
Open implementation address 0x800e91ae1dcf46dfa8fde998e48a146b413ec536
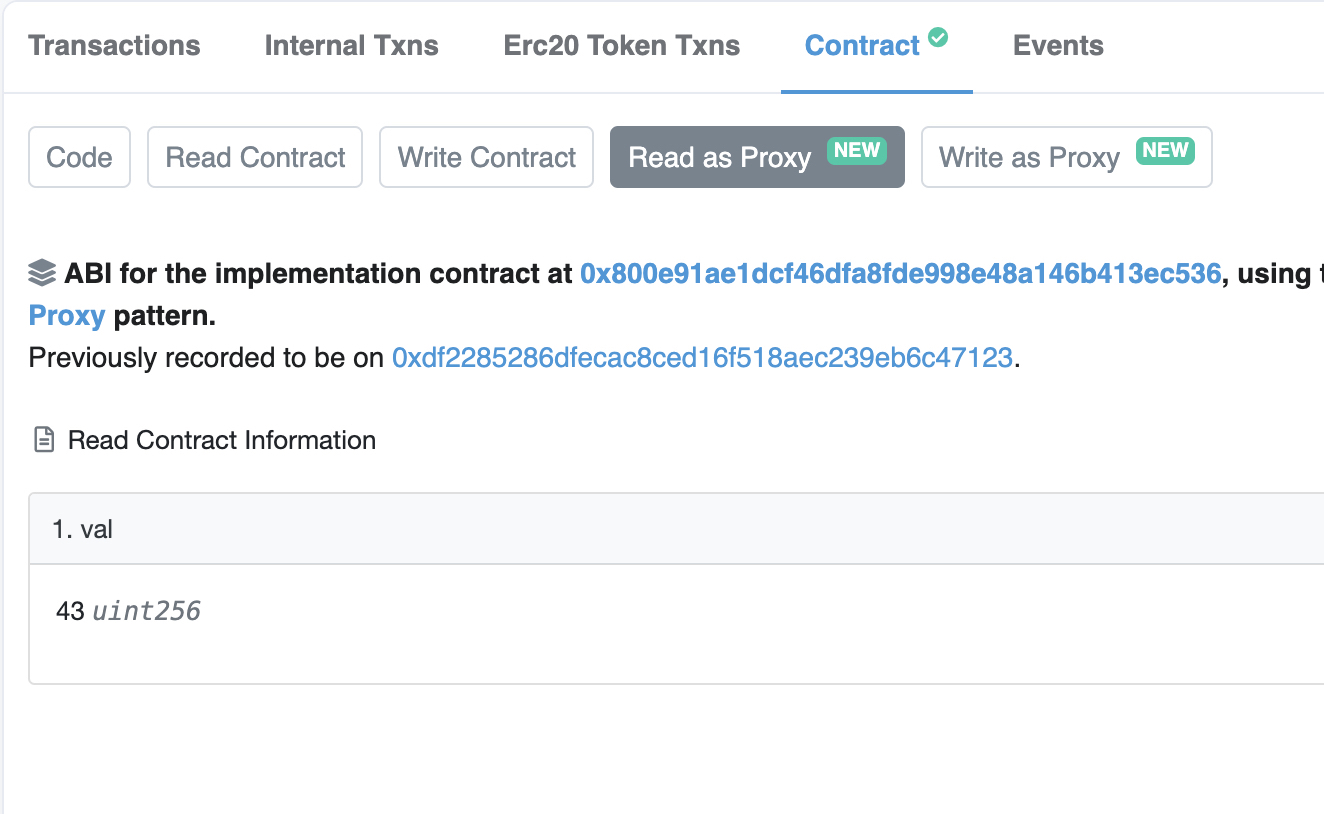coord(901,274)
